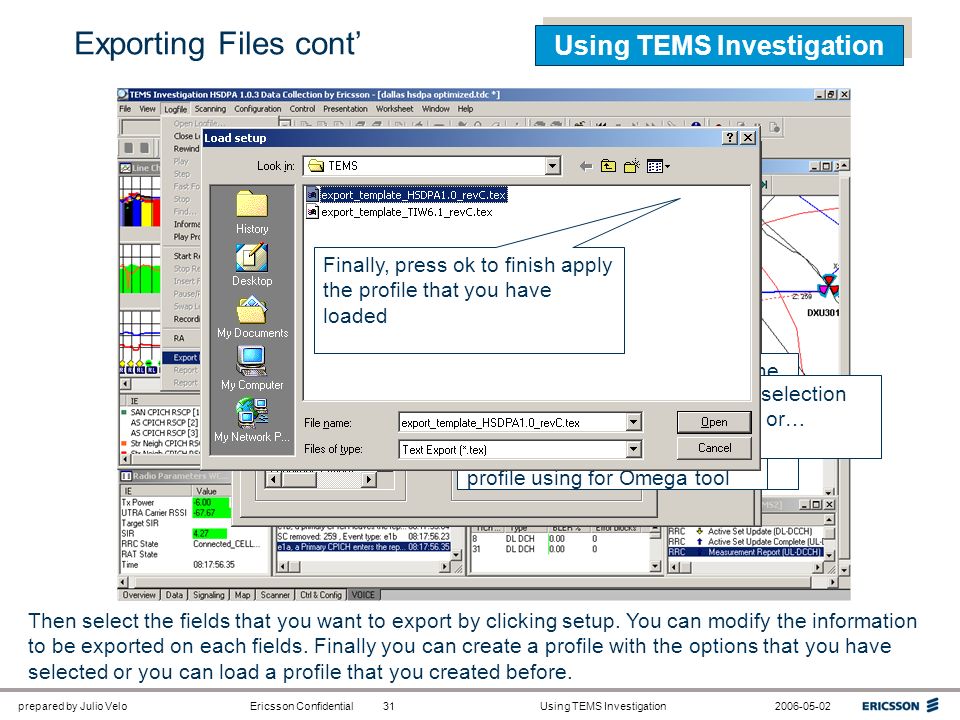
Task: Select the My Computer shortcut
Action: pos(252,369)
